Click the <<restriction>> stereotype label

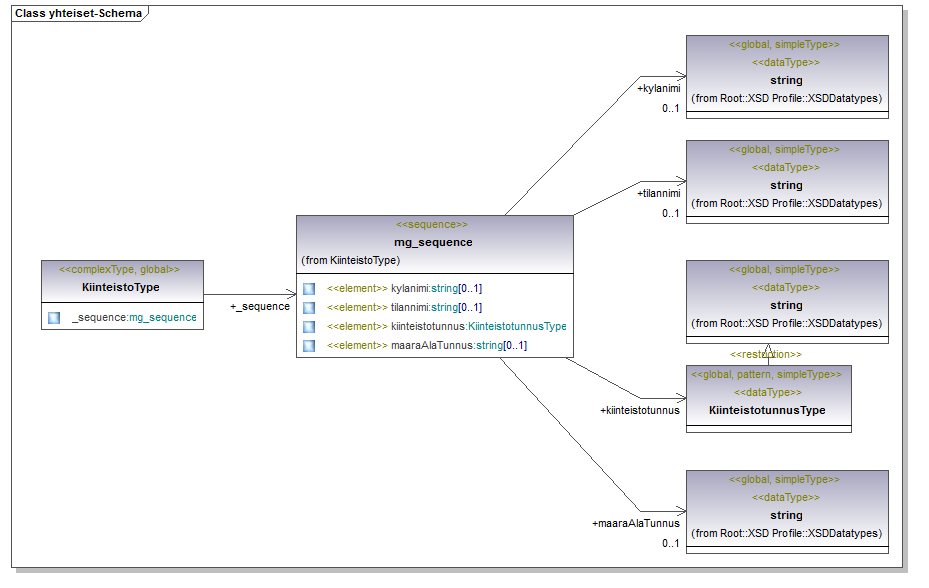coord(765,355)
